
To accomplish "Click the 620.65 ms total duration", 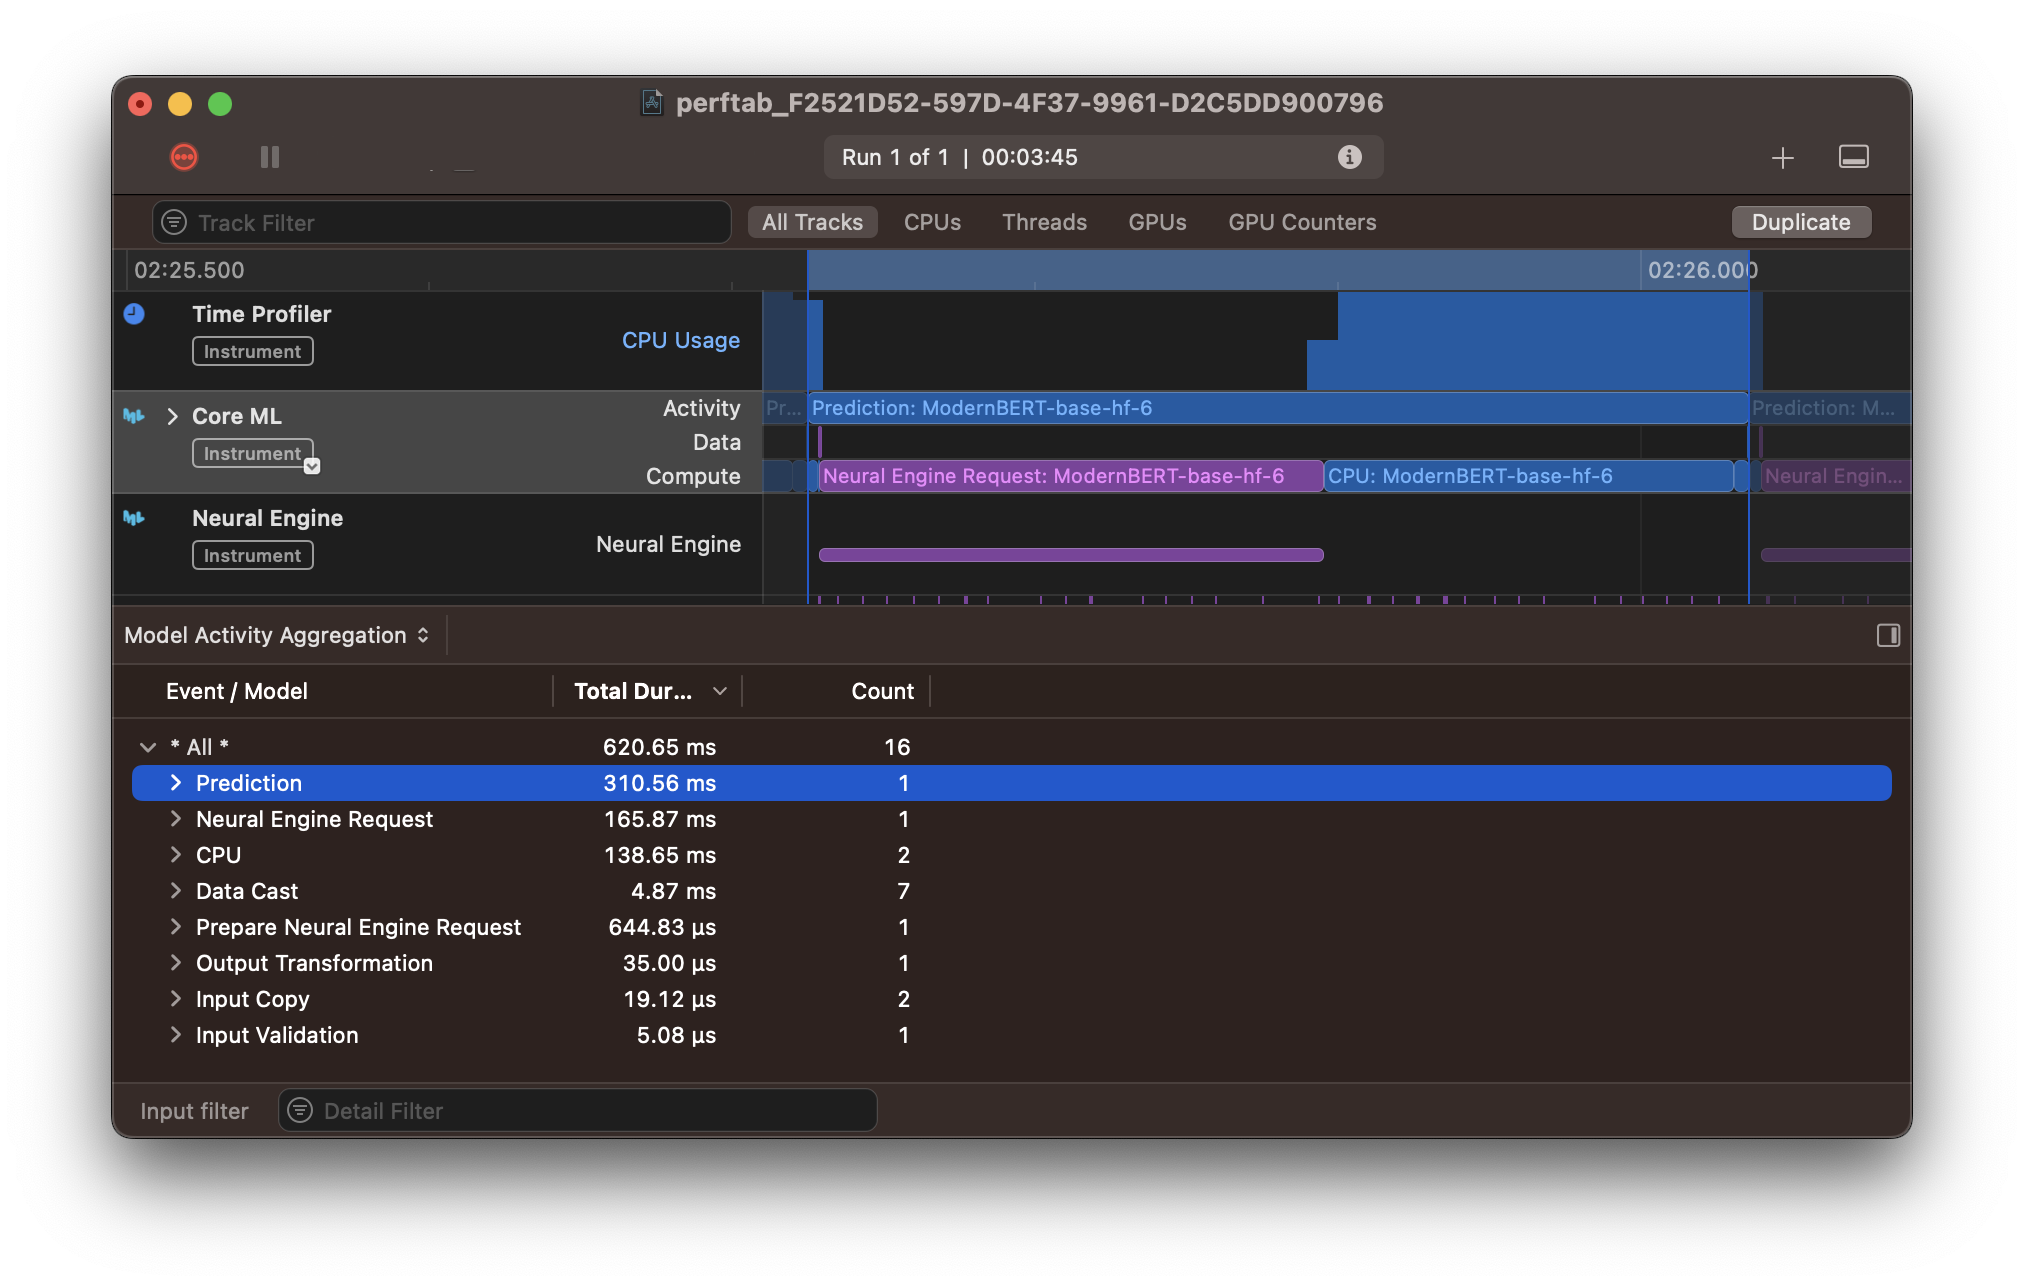I will coord(659,747).
